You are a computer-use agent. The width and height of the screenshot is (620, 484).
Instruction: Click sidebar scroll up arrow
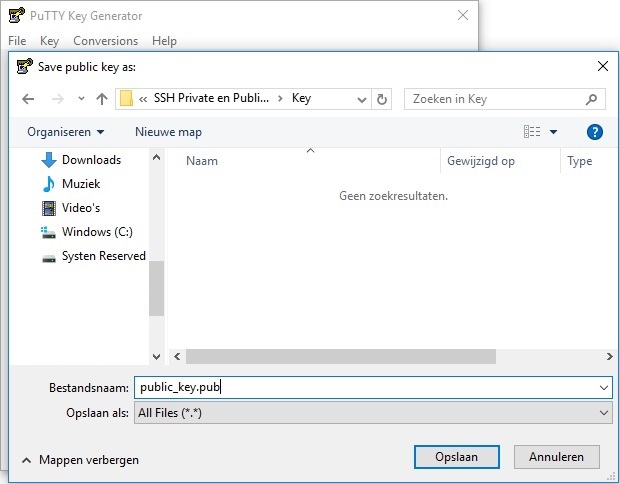click(x=157, y=157)
